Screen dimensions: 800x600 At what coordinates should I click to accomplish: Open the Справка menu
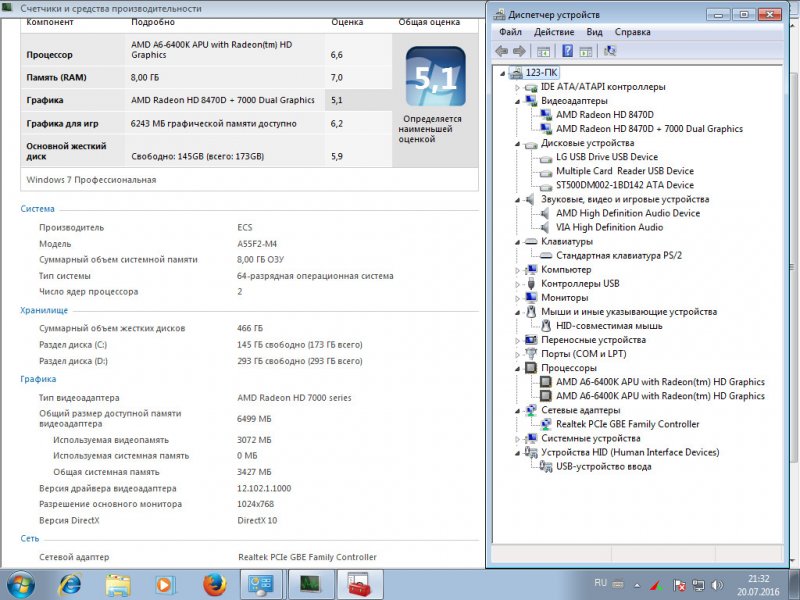coord(633,32)
